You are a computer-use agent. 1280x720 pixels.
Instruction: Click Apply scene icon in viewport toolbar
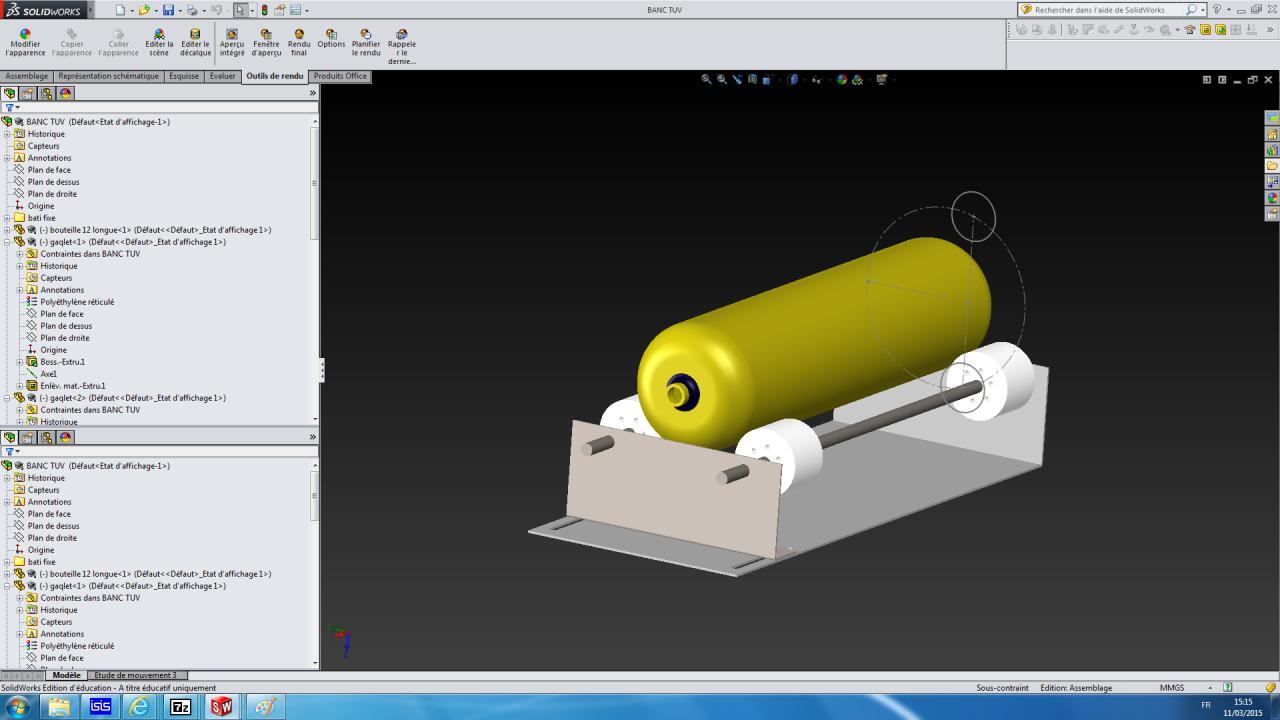pyautogui.click(x=857, y=79)
